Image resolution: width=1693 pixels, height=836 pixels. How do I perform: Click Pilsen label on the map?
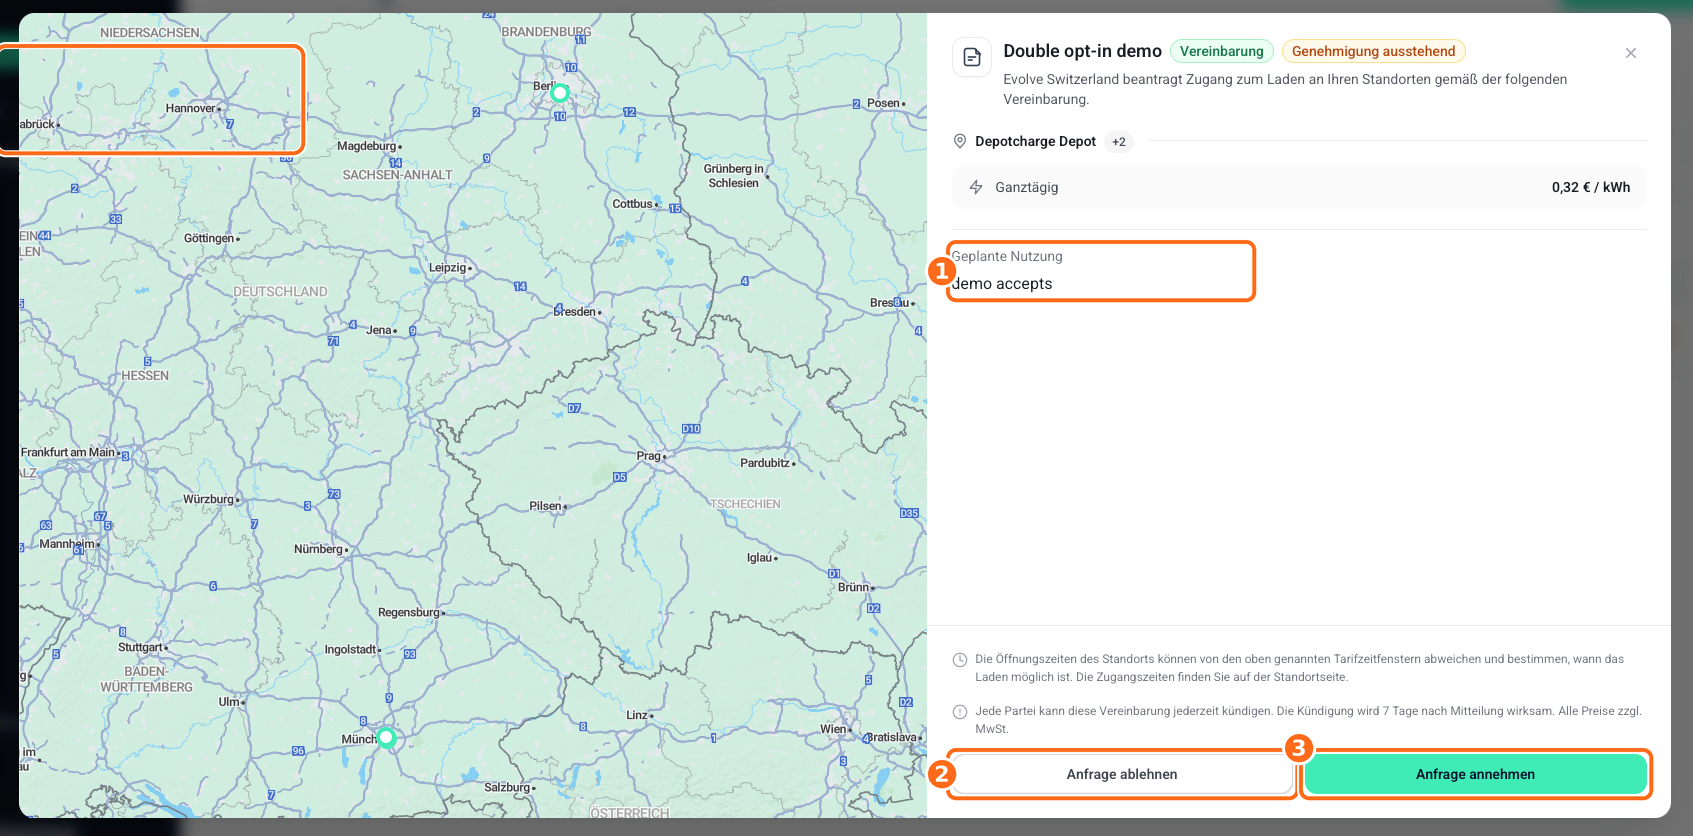[x=546, y=506]
